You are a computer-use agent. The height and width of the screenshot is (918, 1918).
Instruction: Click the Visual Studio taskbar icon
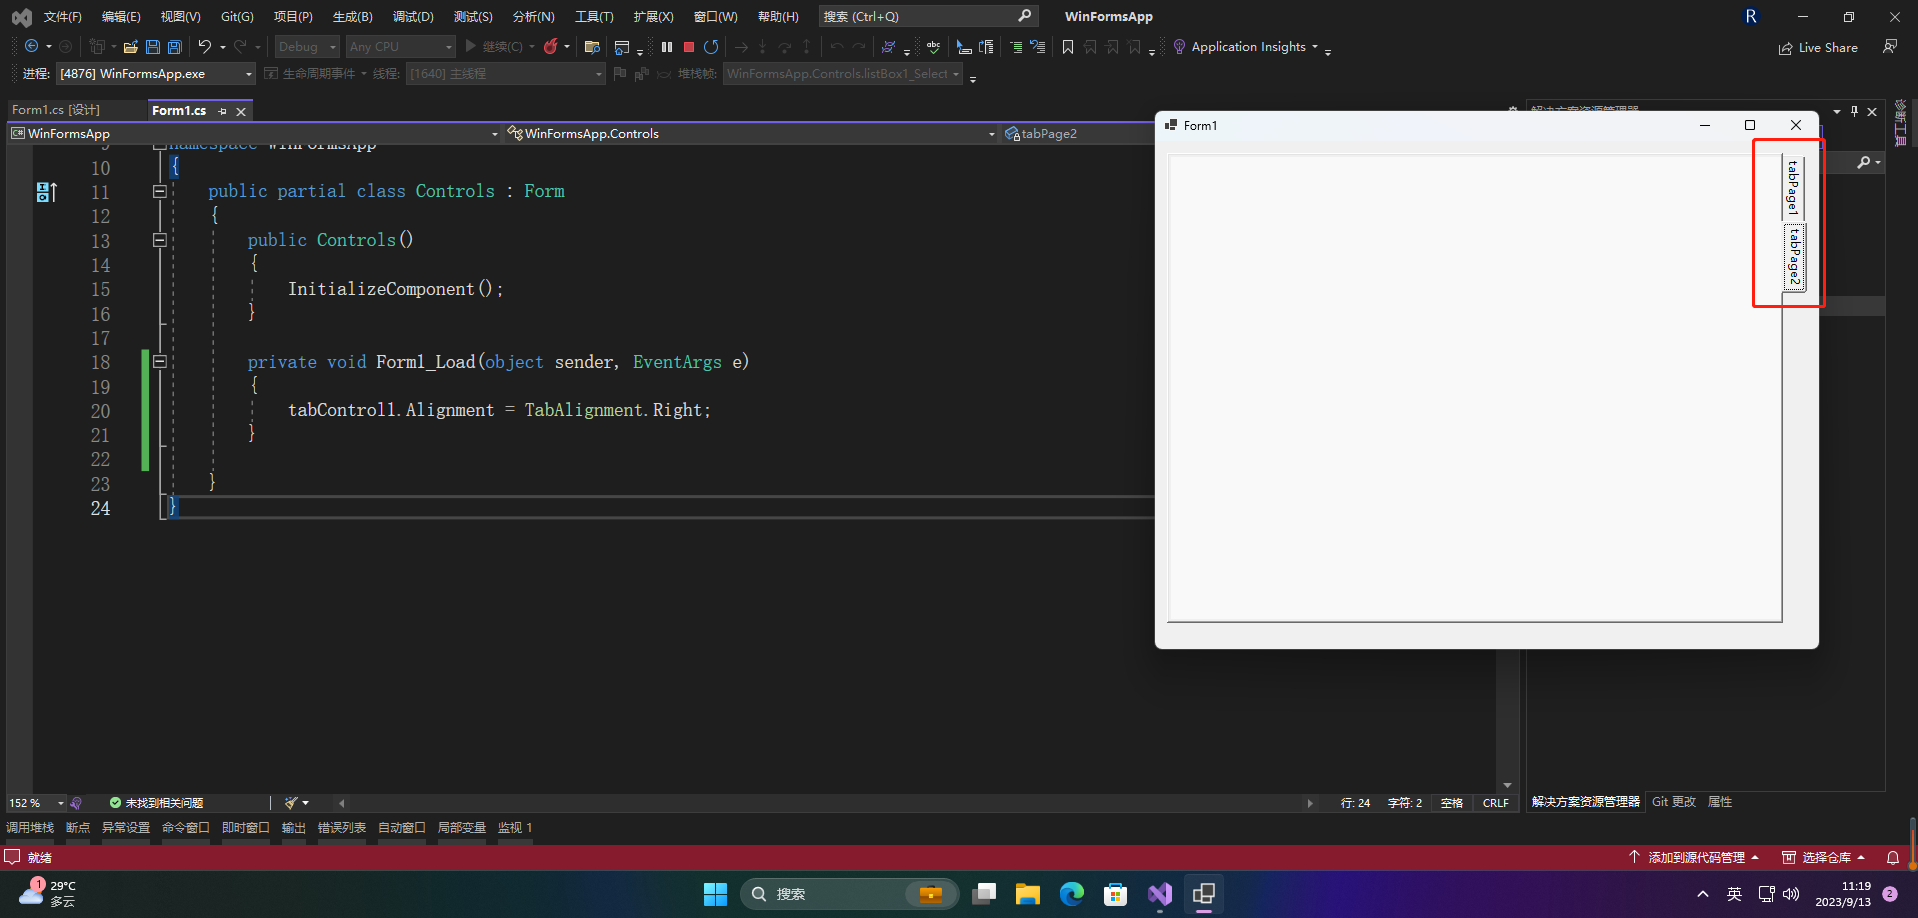pyautogui.click(x=1159, y=894)
